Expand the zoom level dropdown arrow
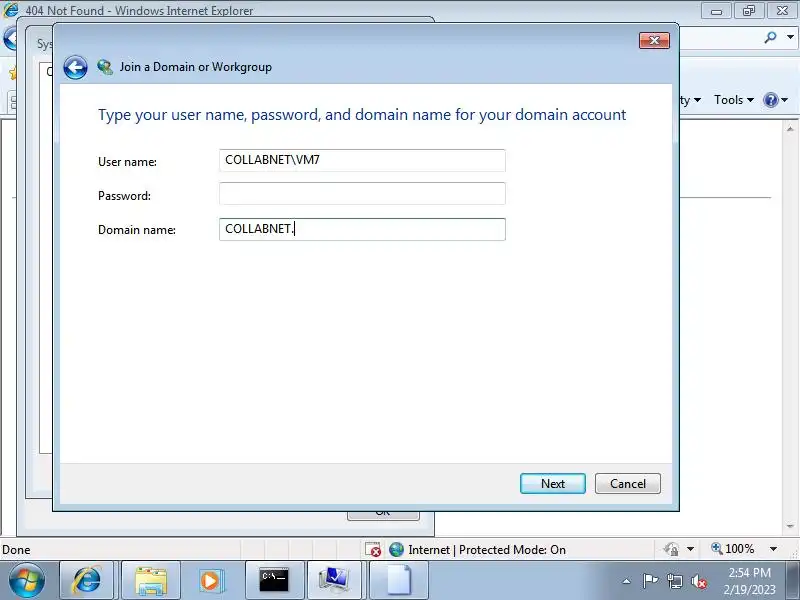The height and width of the screenshot is (600, 800). 773,549
